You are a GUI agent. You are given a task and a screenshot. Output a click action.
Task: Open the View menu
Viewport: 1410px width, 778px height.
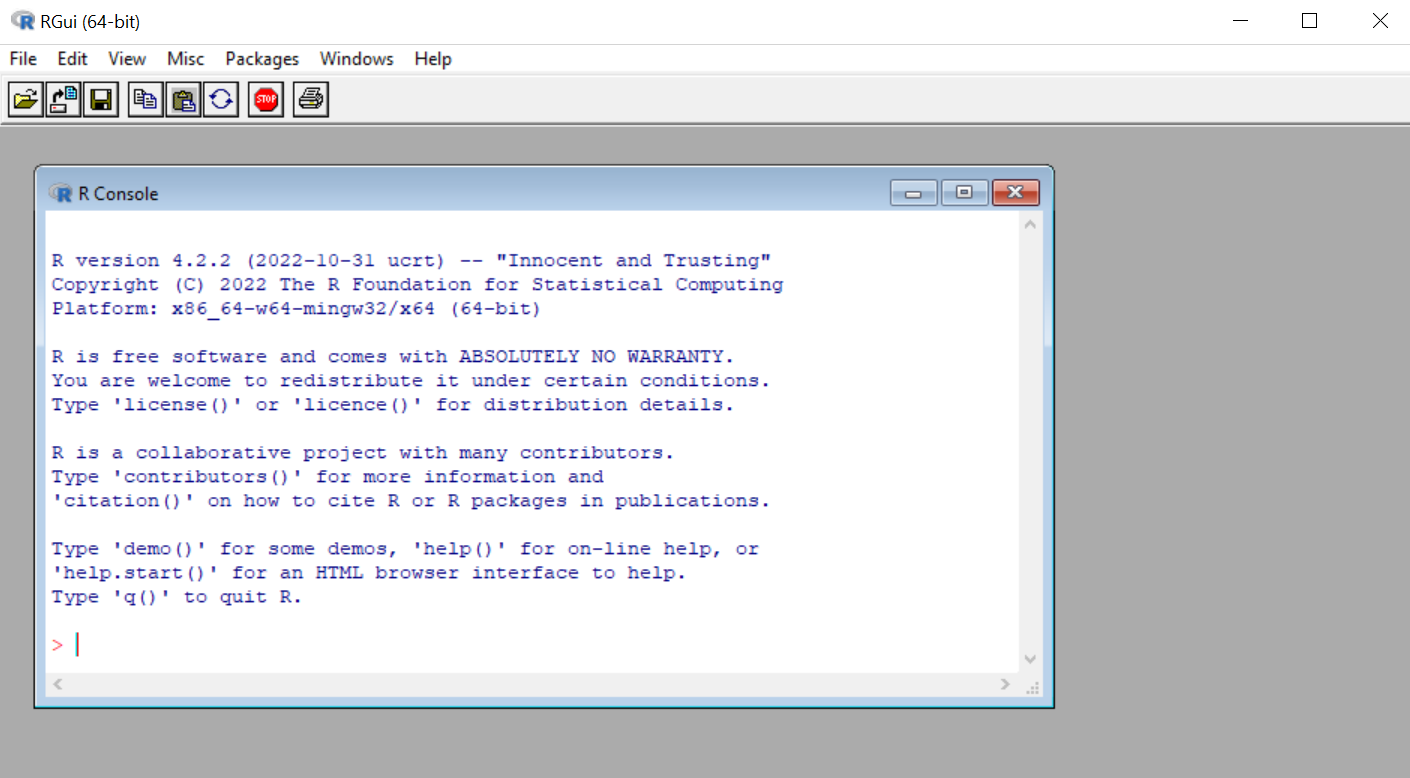coord(127,59)
